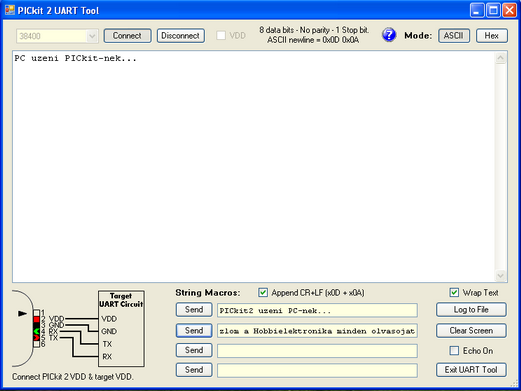Image resolution: width=521 pixels, height=391 pixels.
Task: Click the Target UART Circuit diagram box
Action: [x=121, y=329]
